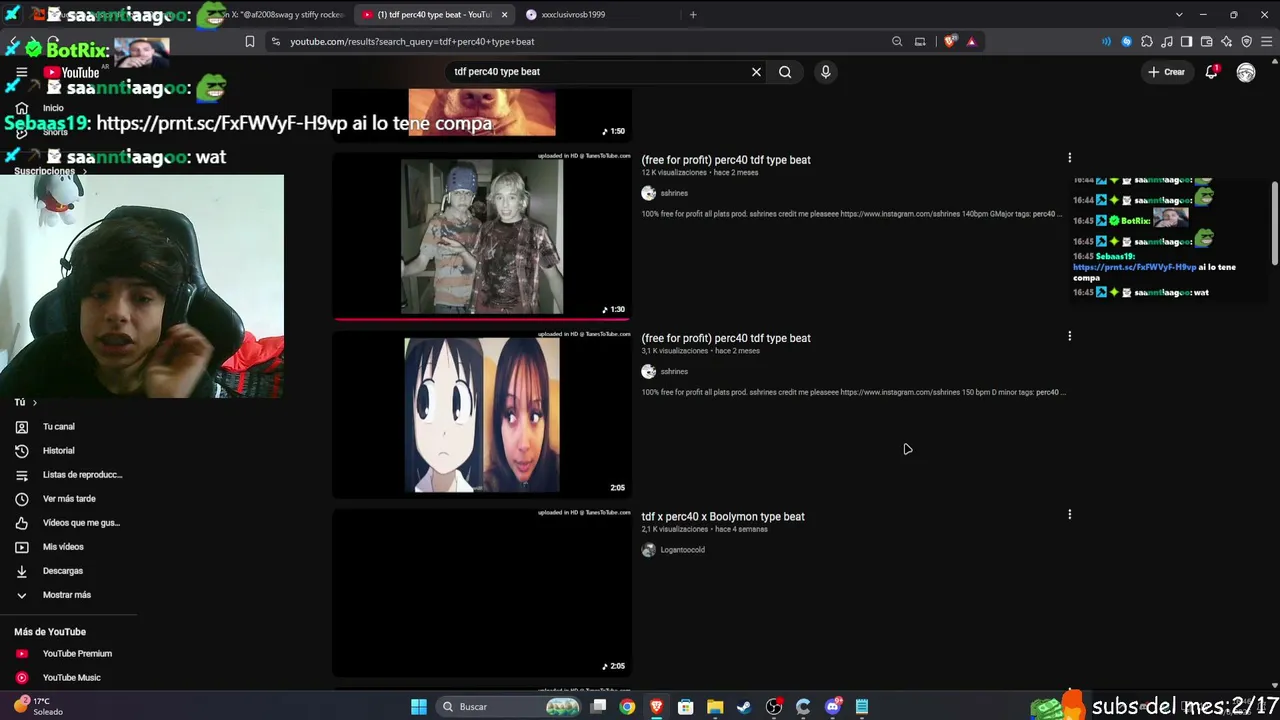The height and width of the screenshot is (720, 1280).
Task: Open Ver más tarde in sidebar
Action: click(68, 499)
